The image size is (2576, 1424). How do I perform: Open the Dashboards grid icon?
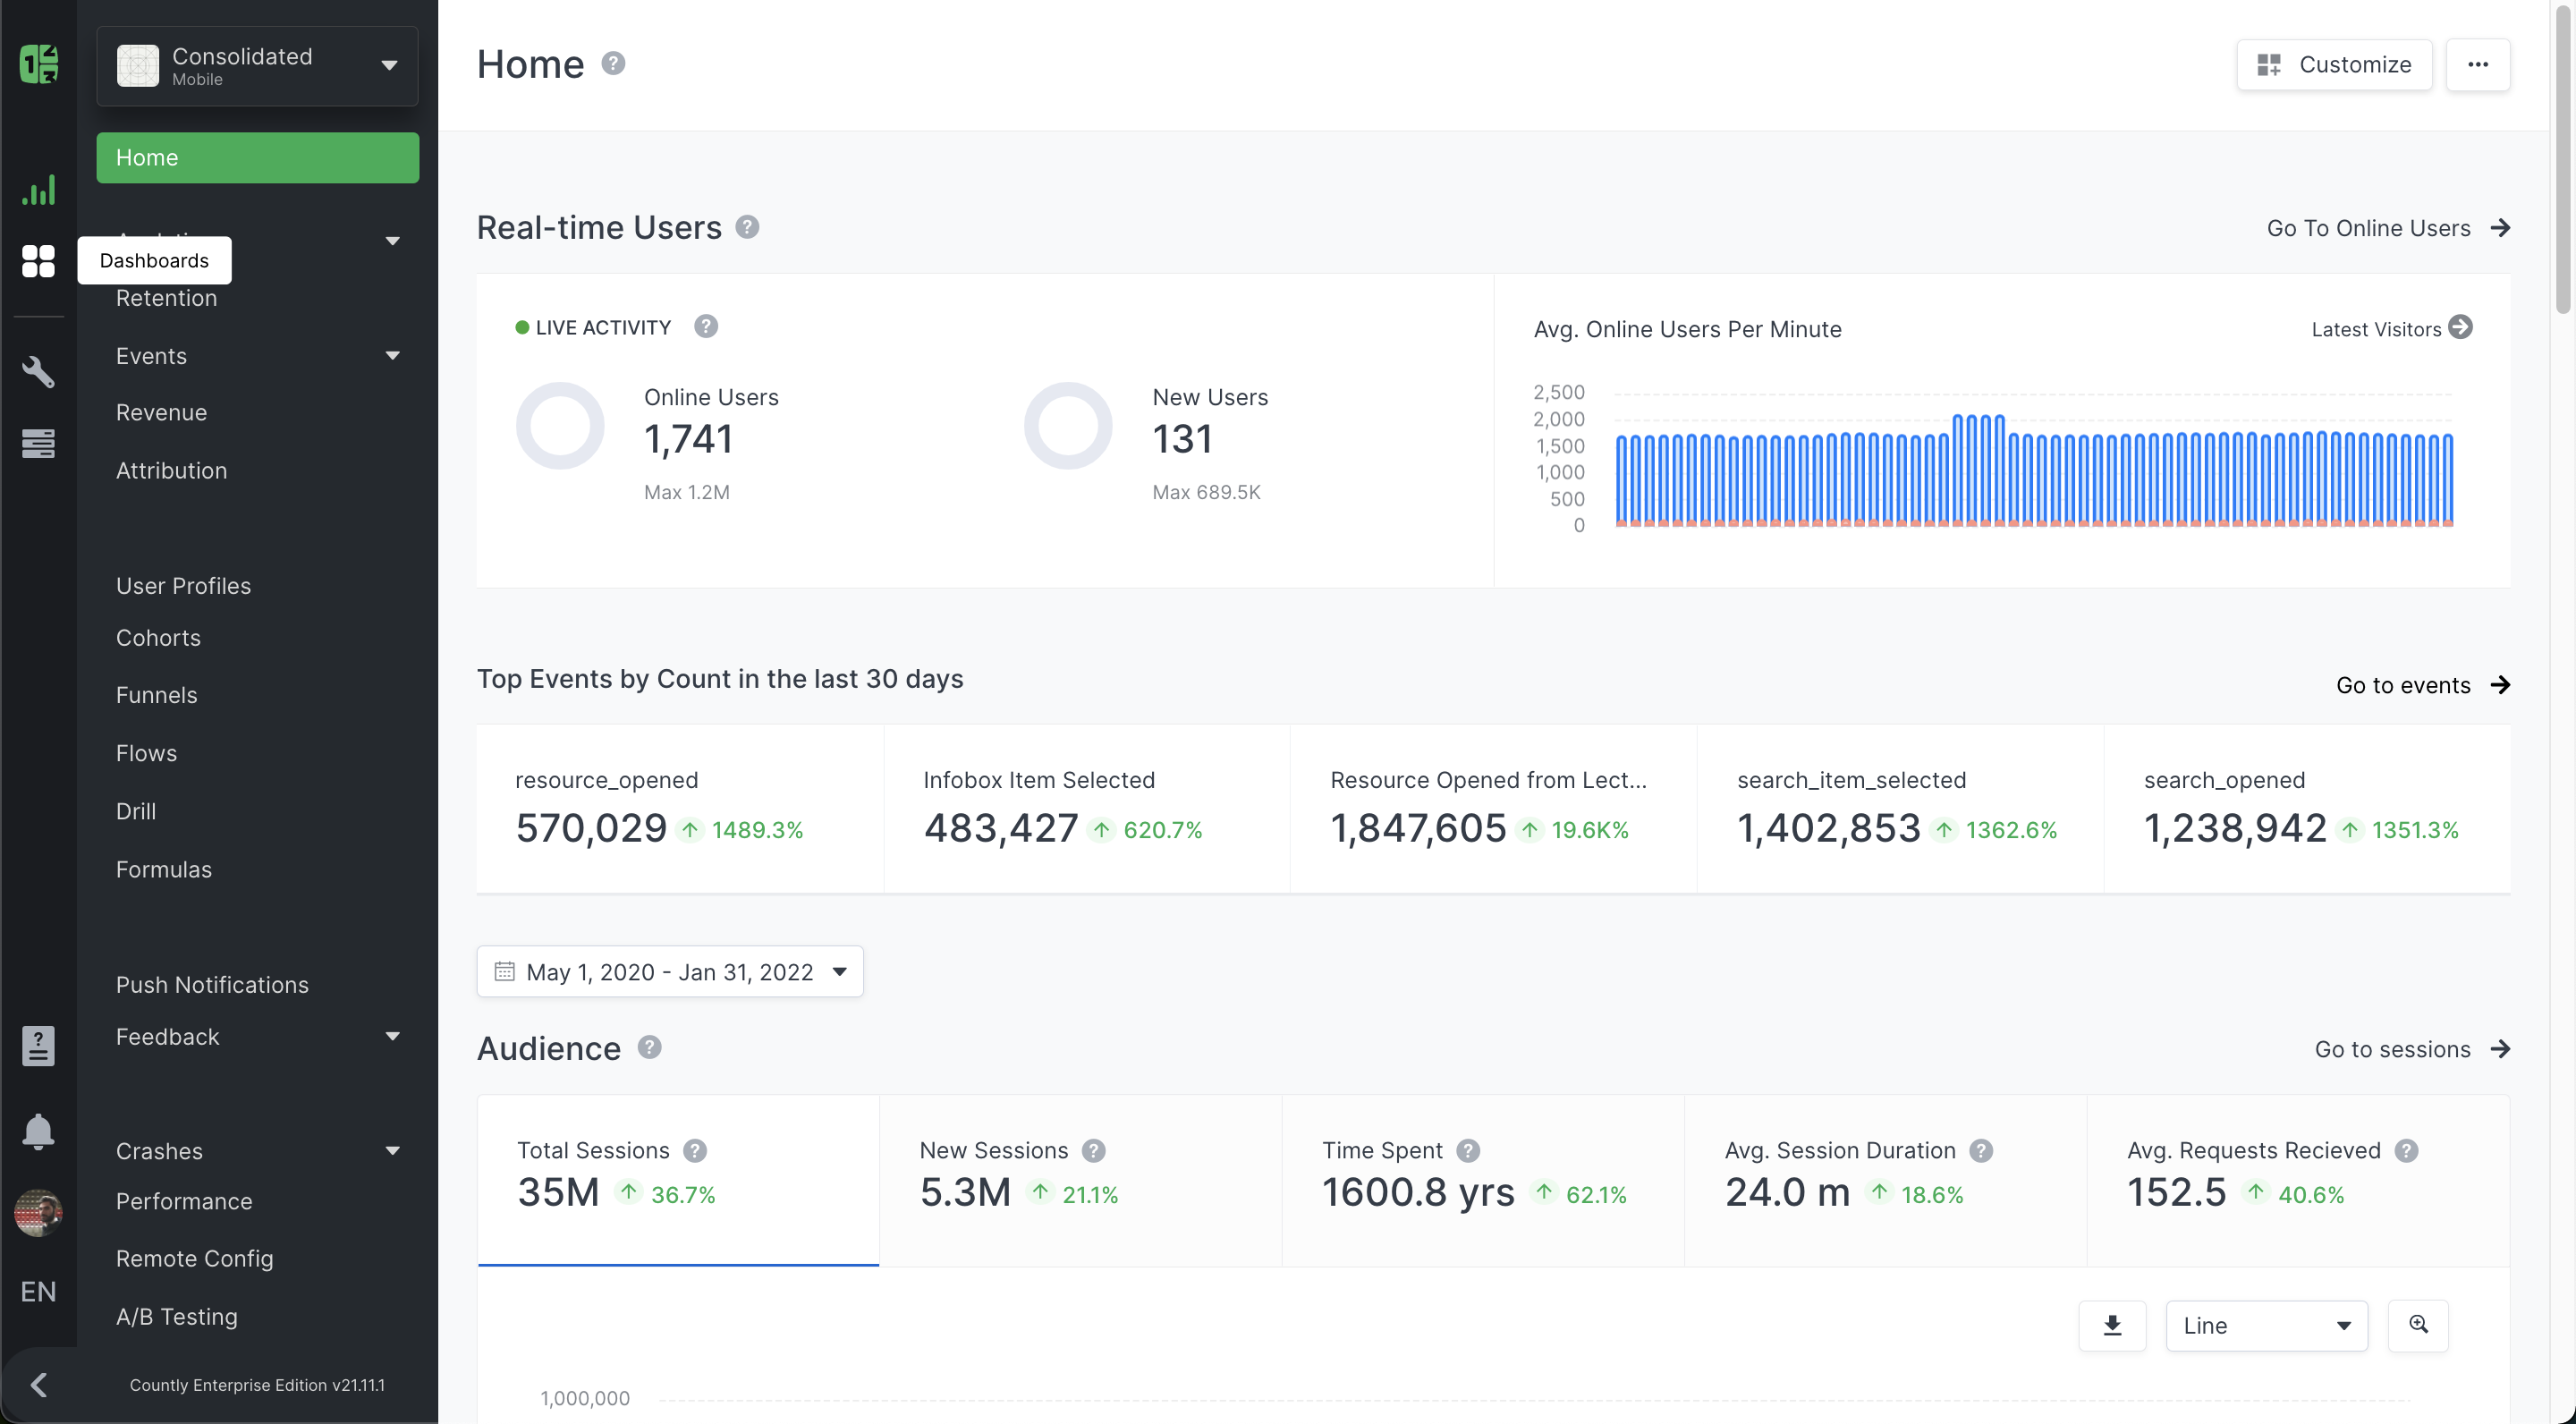tap(38, 261)
